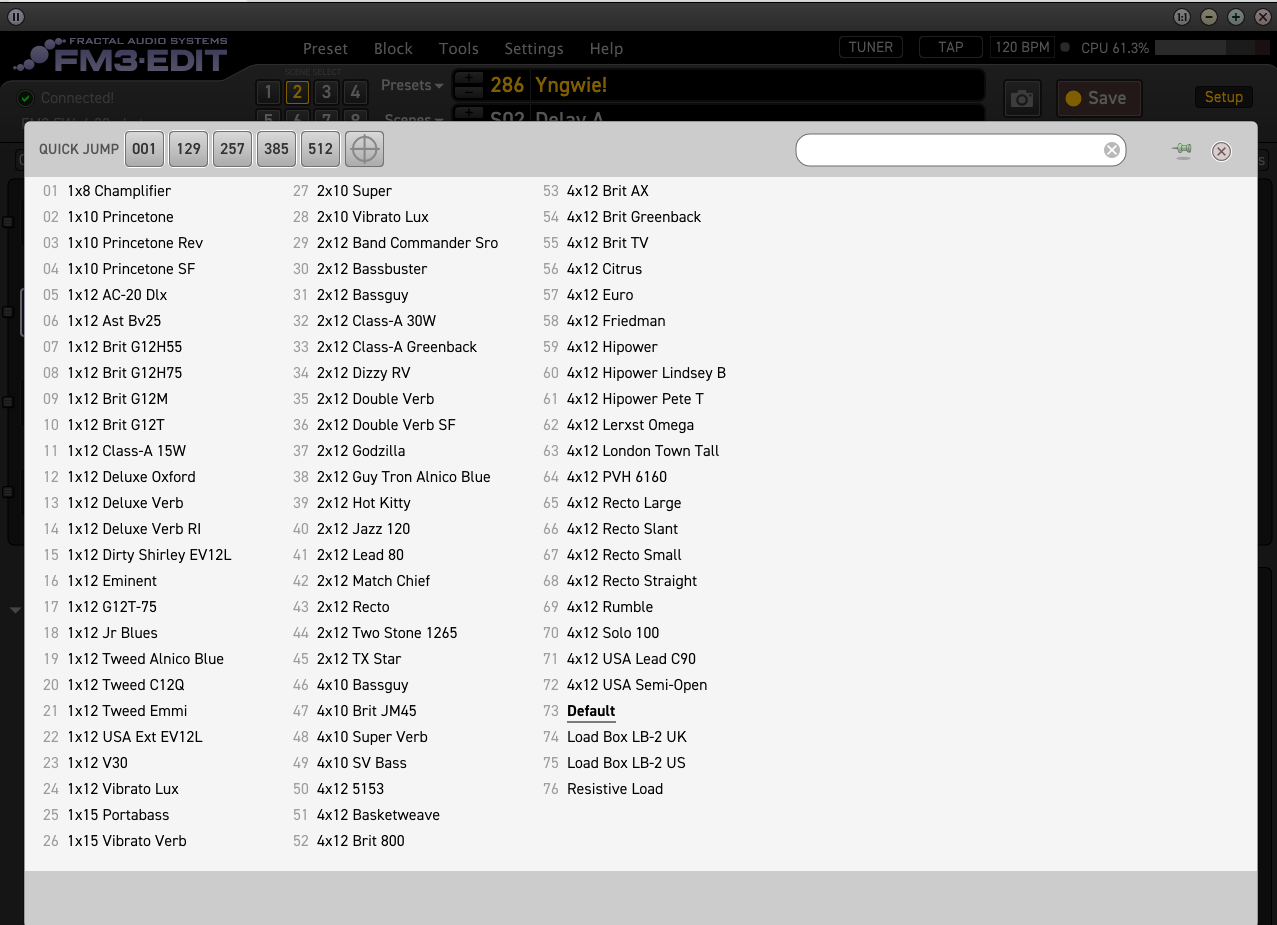This screenshot has height=925, width=1277.
Task: Select scene 1 button
Action: 267,93
